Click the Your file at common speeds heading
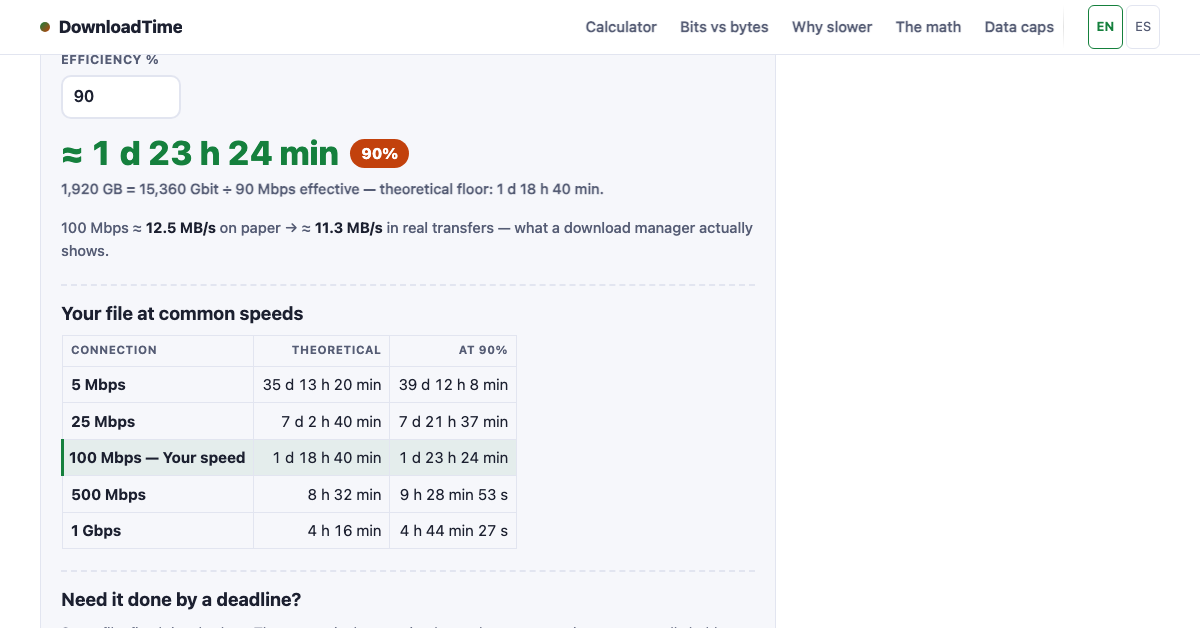Viewport: 1200px width, 628px height. click(x=182, y=314)
